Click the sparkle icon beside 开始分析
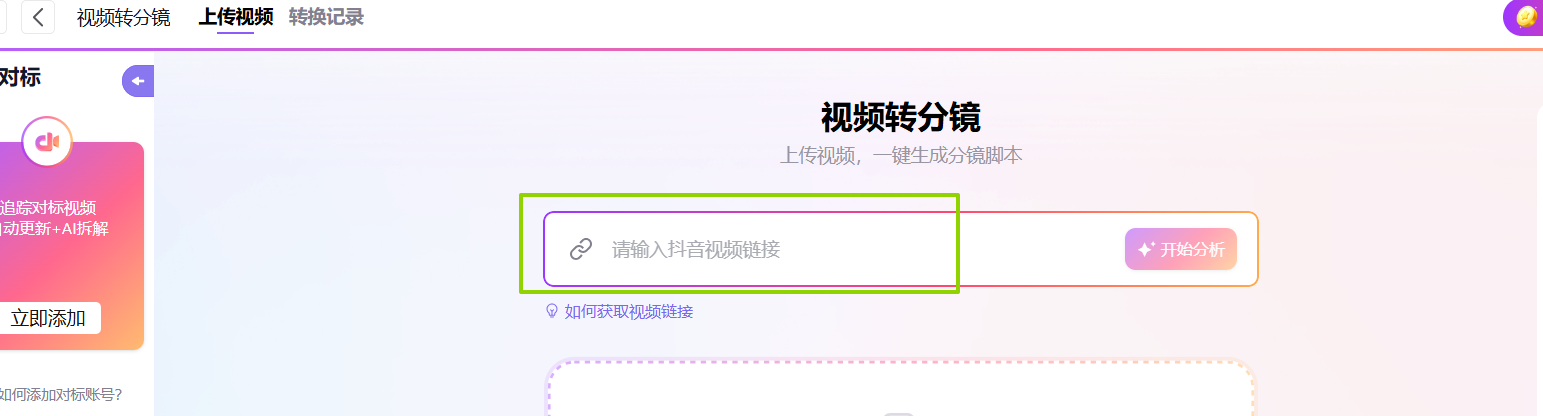This screenshot has width=1543, height=416. click(x=1146, y=250)
